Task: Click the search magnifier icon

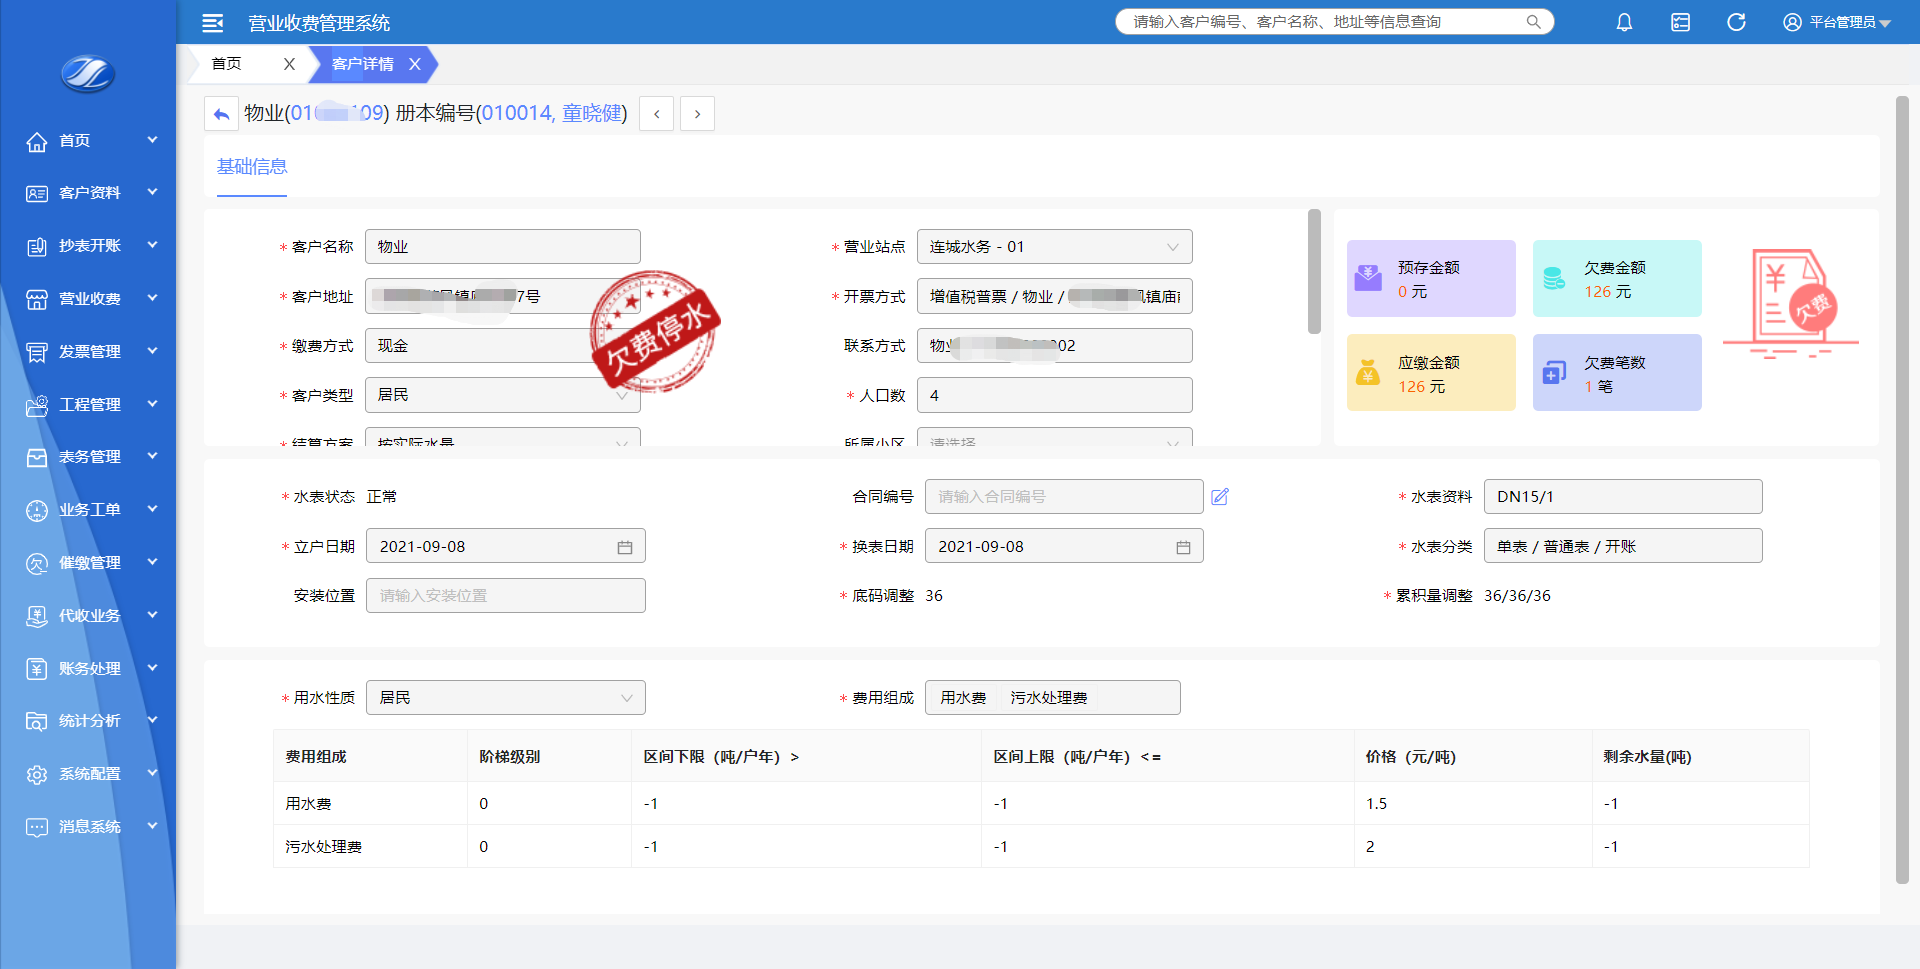Action: [x=1533, y=22]
